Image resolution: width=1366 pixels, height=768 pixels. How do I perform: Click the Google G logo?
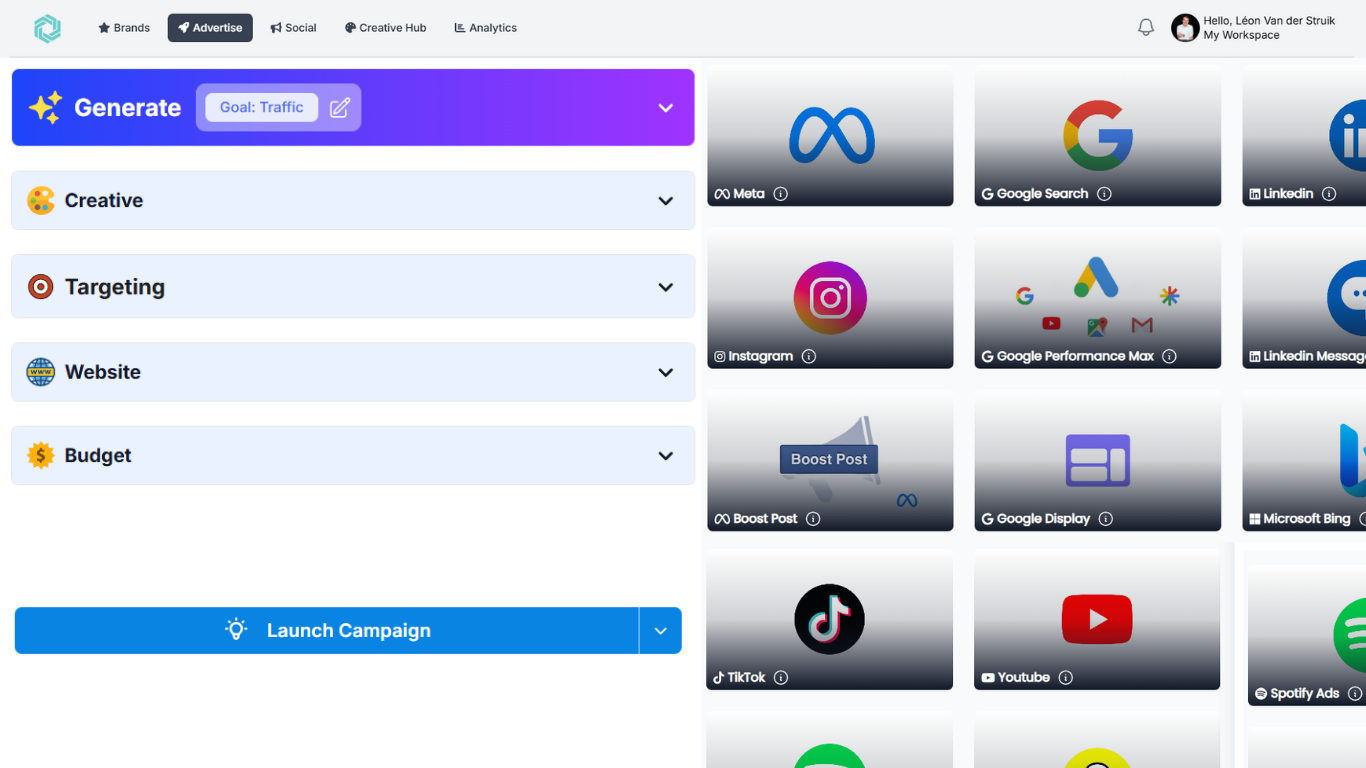(x=1097, y=135)
